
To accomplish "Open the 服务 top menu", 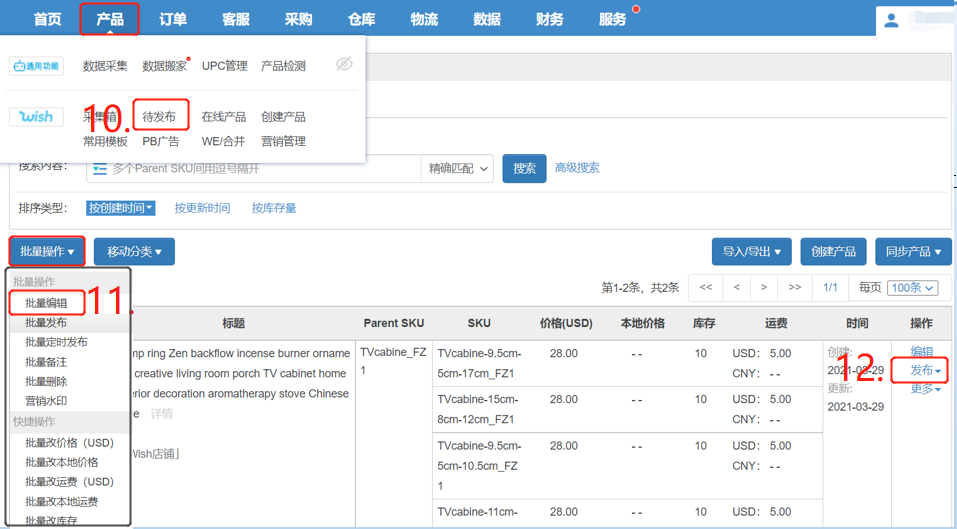I will (612, 20).
